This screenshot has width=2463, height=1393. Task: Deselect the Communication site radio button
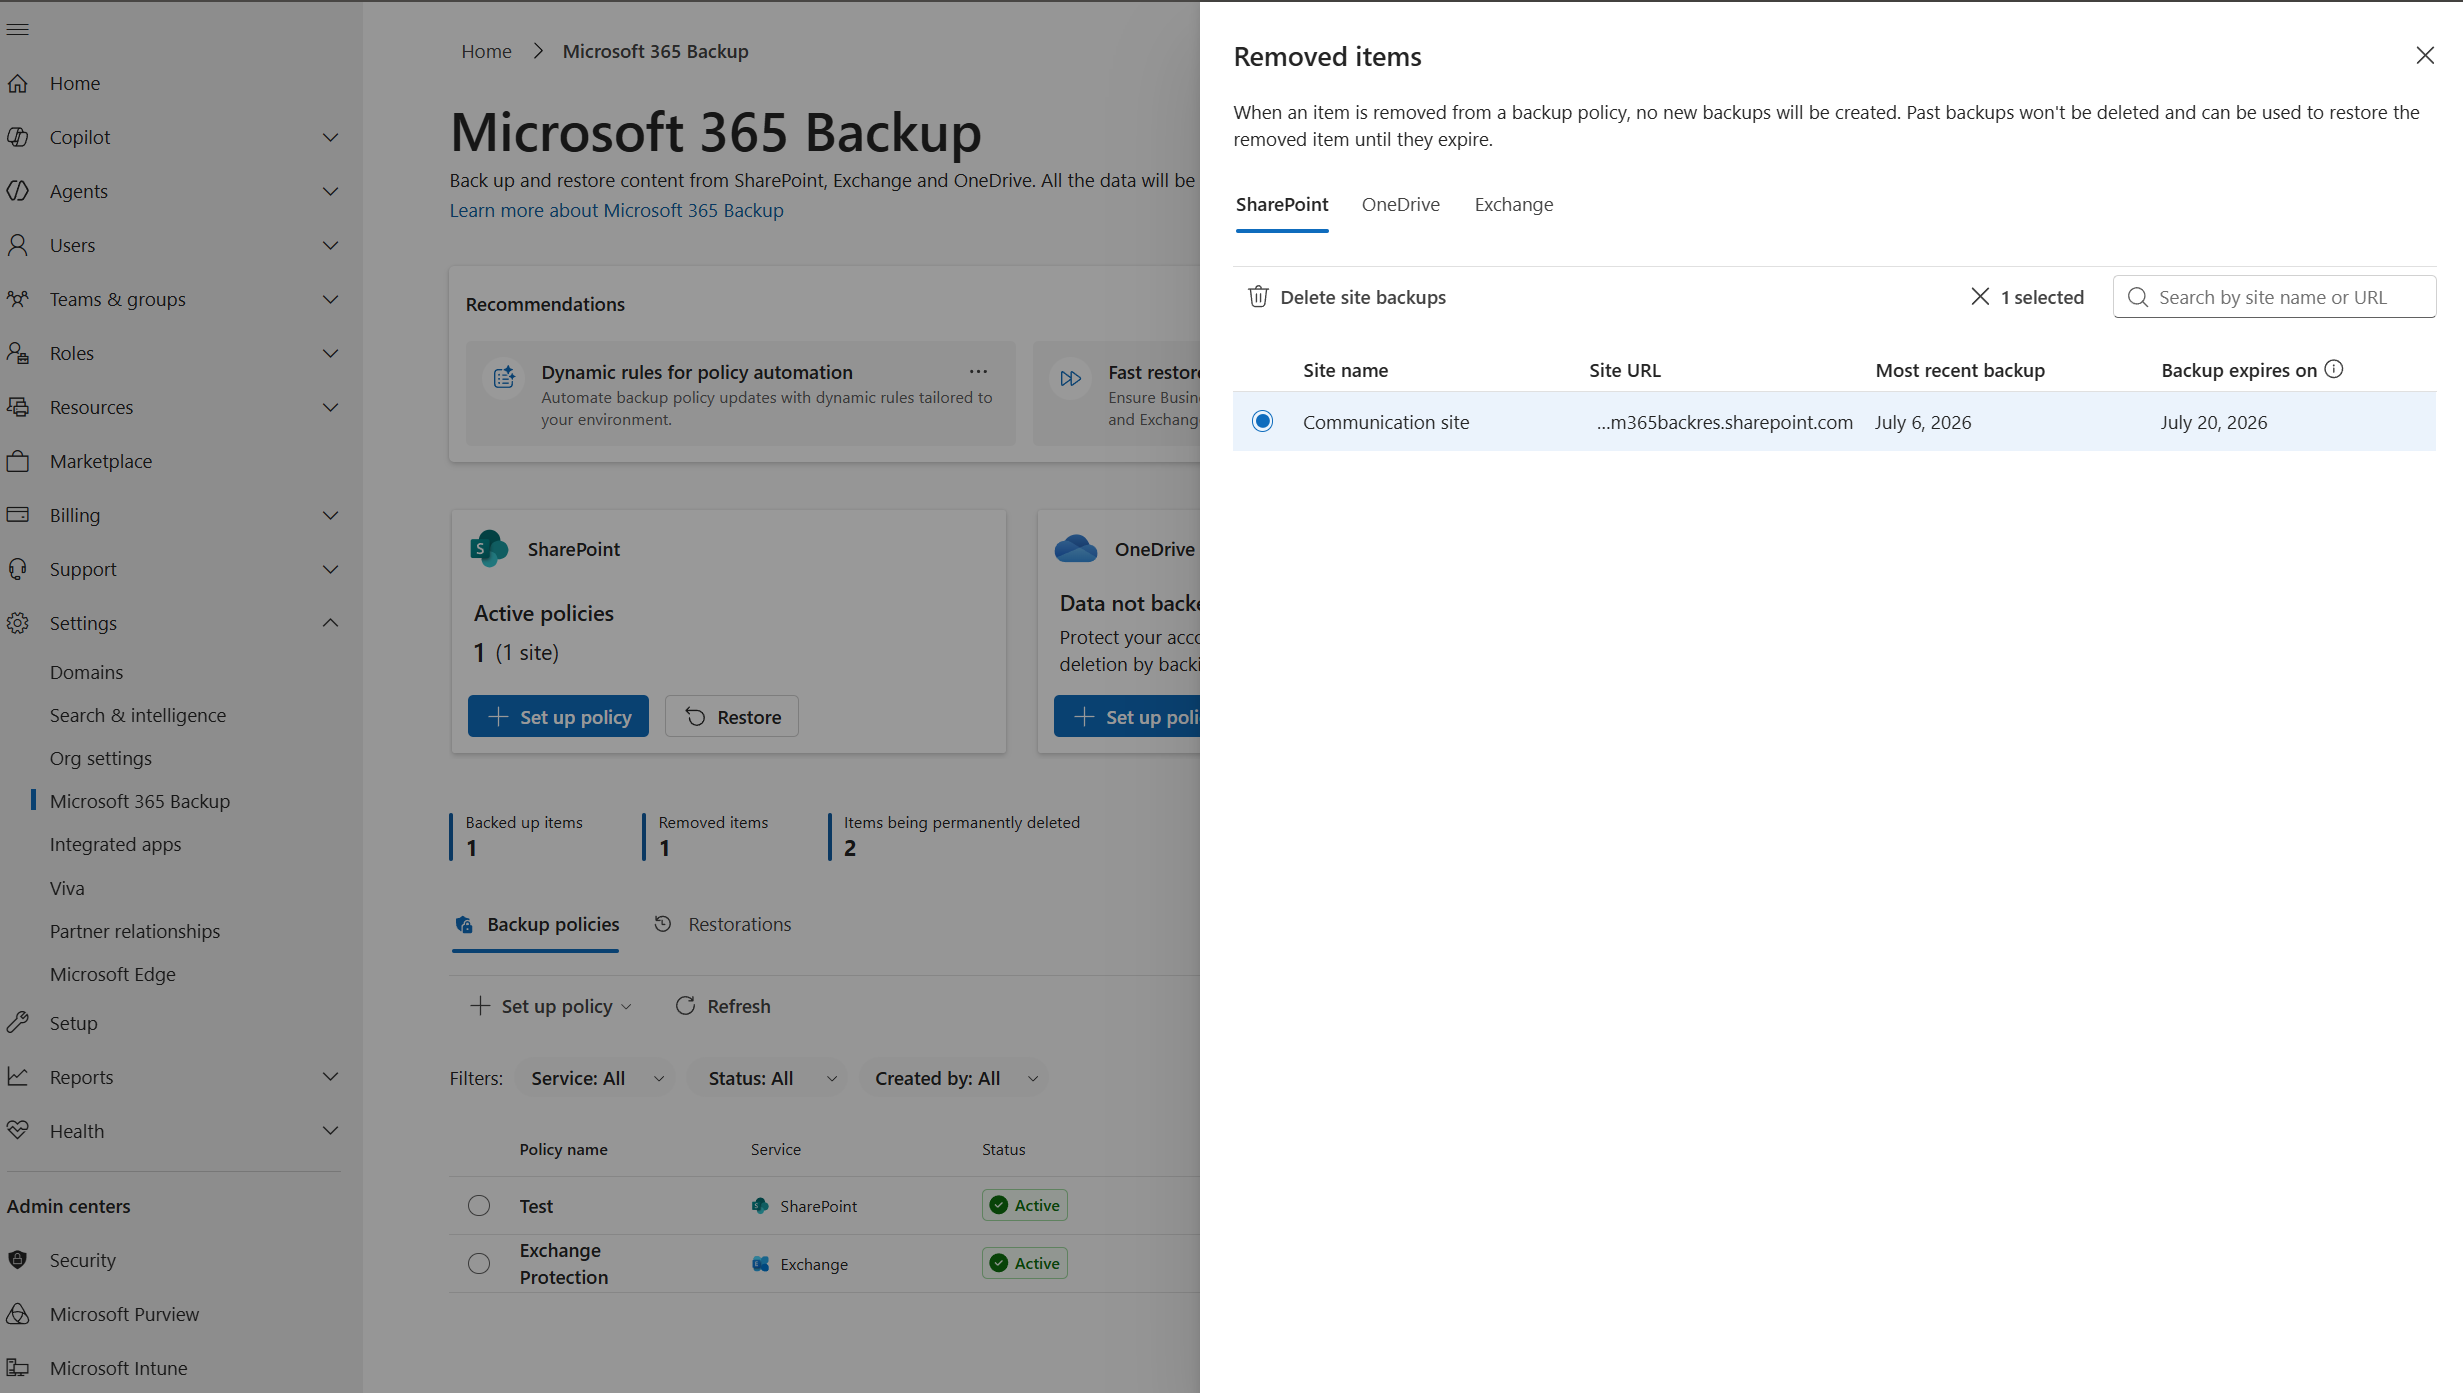pyautogui.click(x=1263, y=421)
